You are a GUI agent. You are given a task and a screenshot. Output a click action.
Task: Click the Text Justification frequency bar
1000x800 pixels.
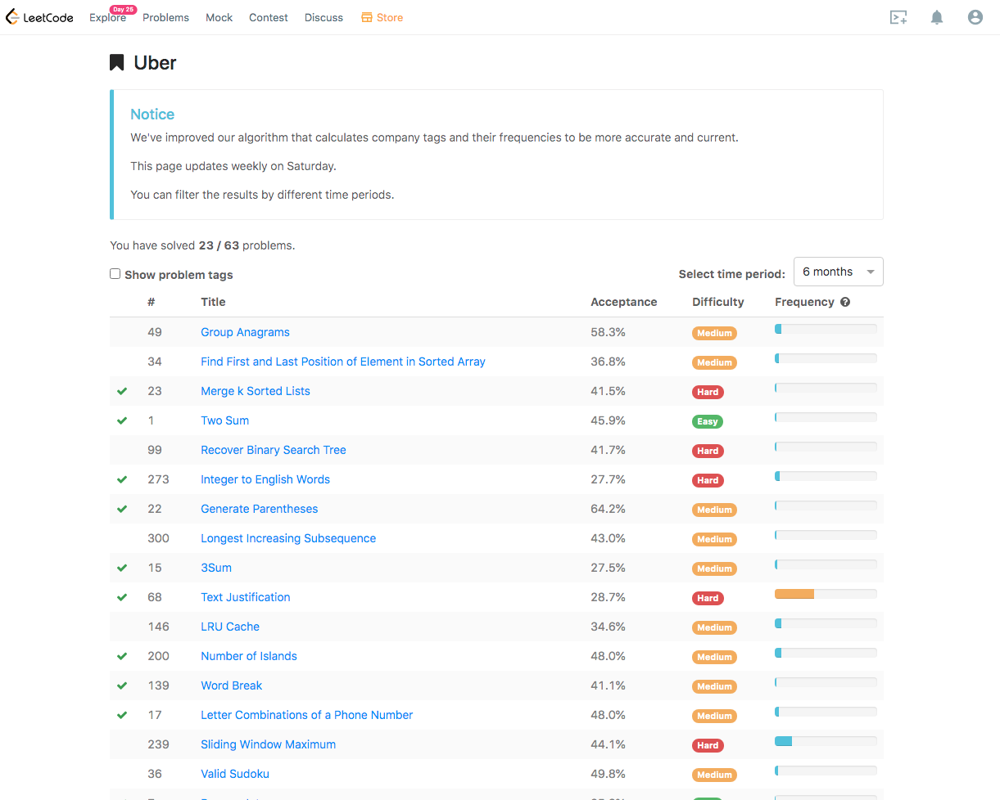pyautogui.click(x=825, y=594)
